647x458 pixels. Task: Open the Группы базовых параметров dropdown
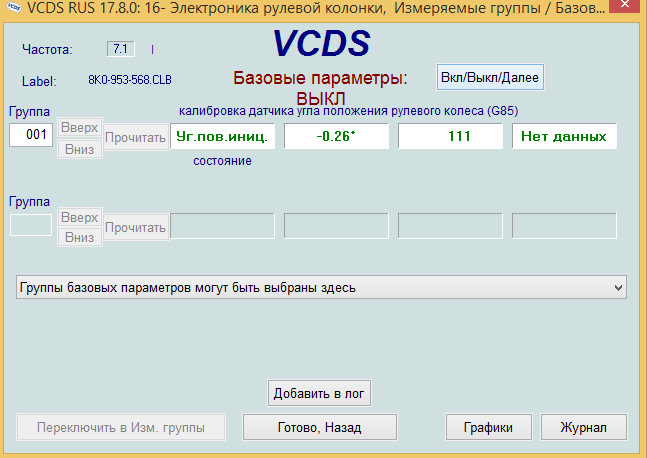tap(321, 288)
